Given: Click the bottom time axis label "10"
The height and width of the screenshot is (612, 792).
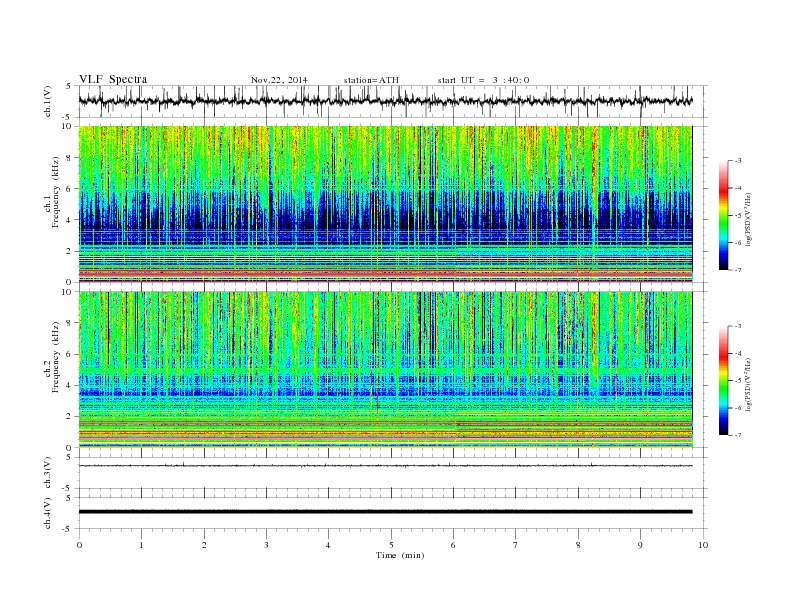Looking at the screenshot, I should [x=703, y=545].
